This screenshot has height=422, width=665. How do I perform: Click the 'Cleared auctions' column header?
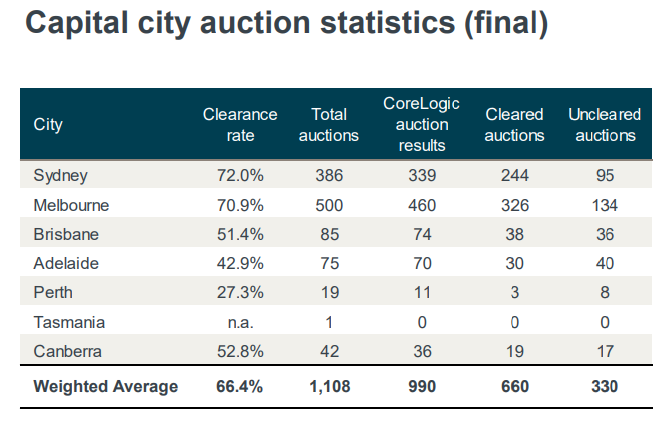coord(514,125)
